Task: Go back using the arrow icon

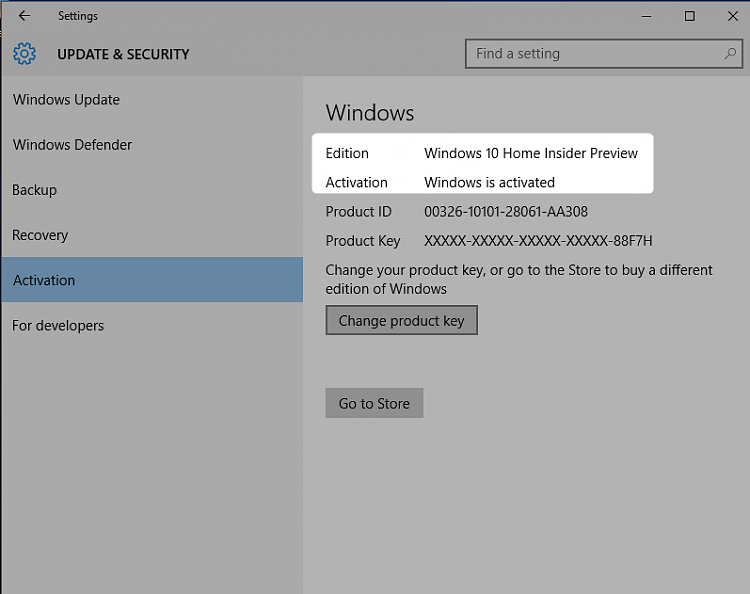Action: pyautogui.click(x=24, y=16)
